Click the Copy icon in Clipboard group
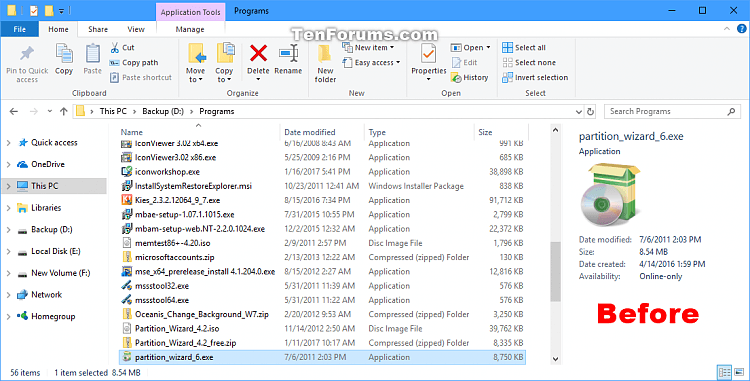Screen dimensions: 750x381 tap(64, 54)
